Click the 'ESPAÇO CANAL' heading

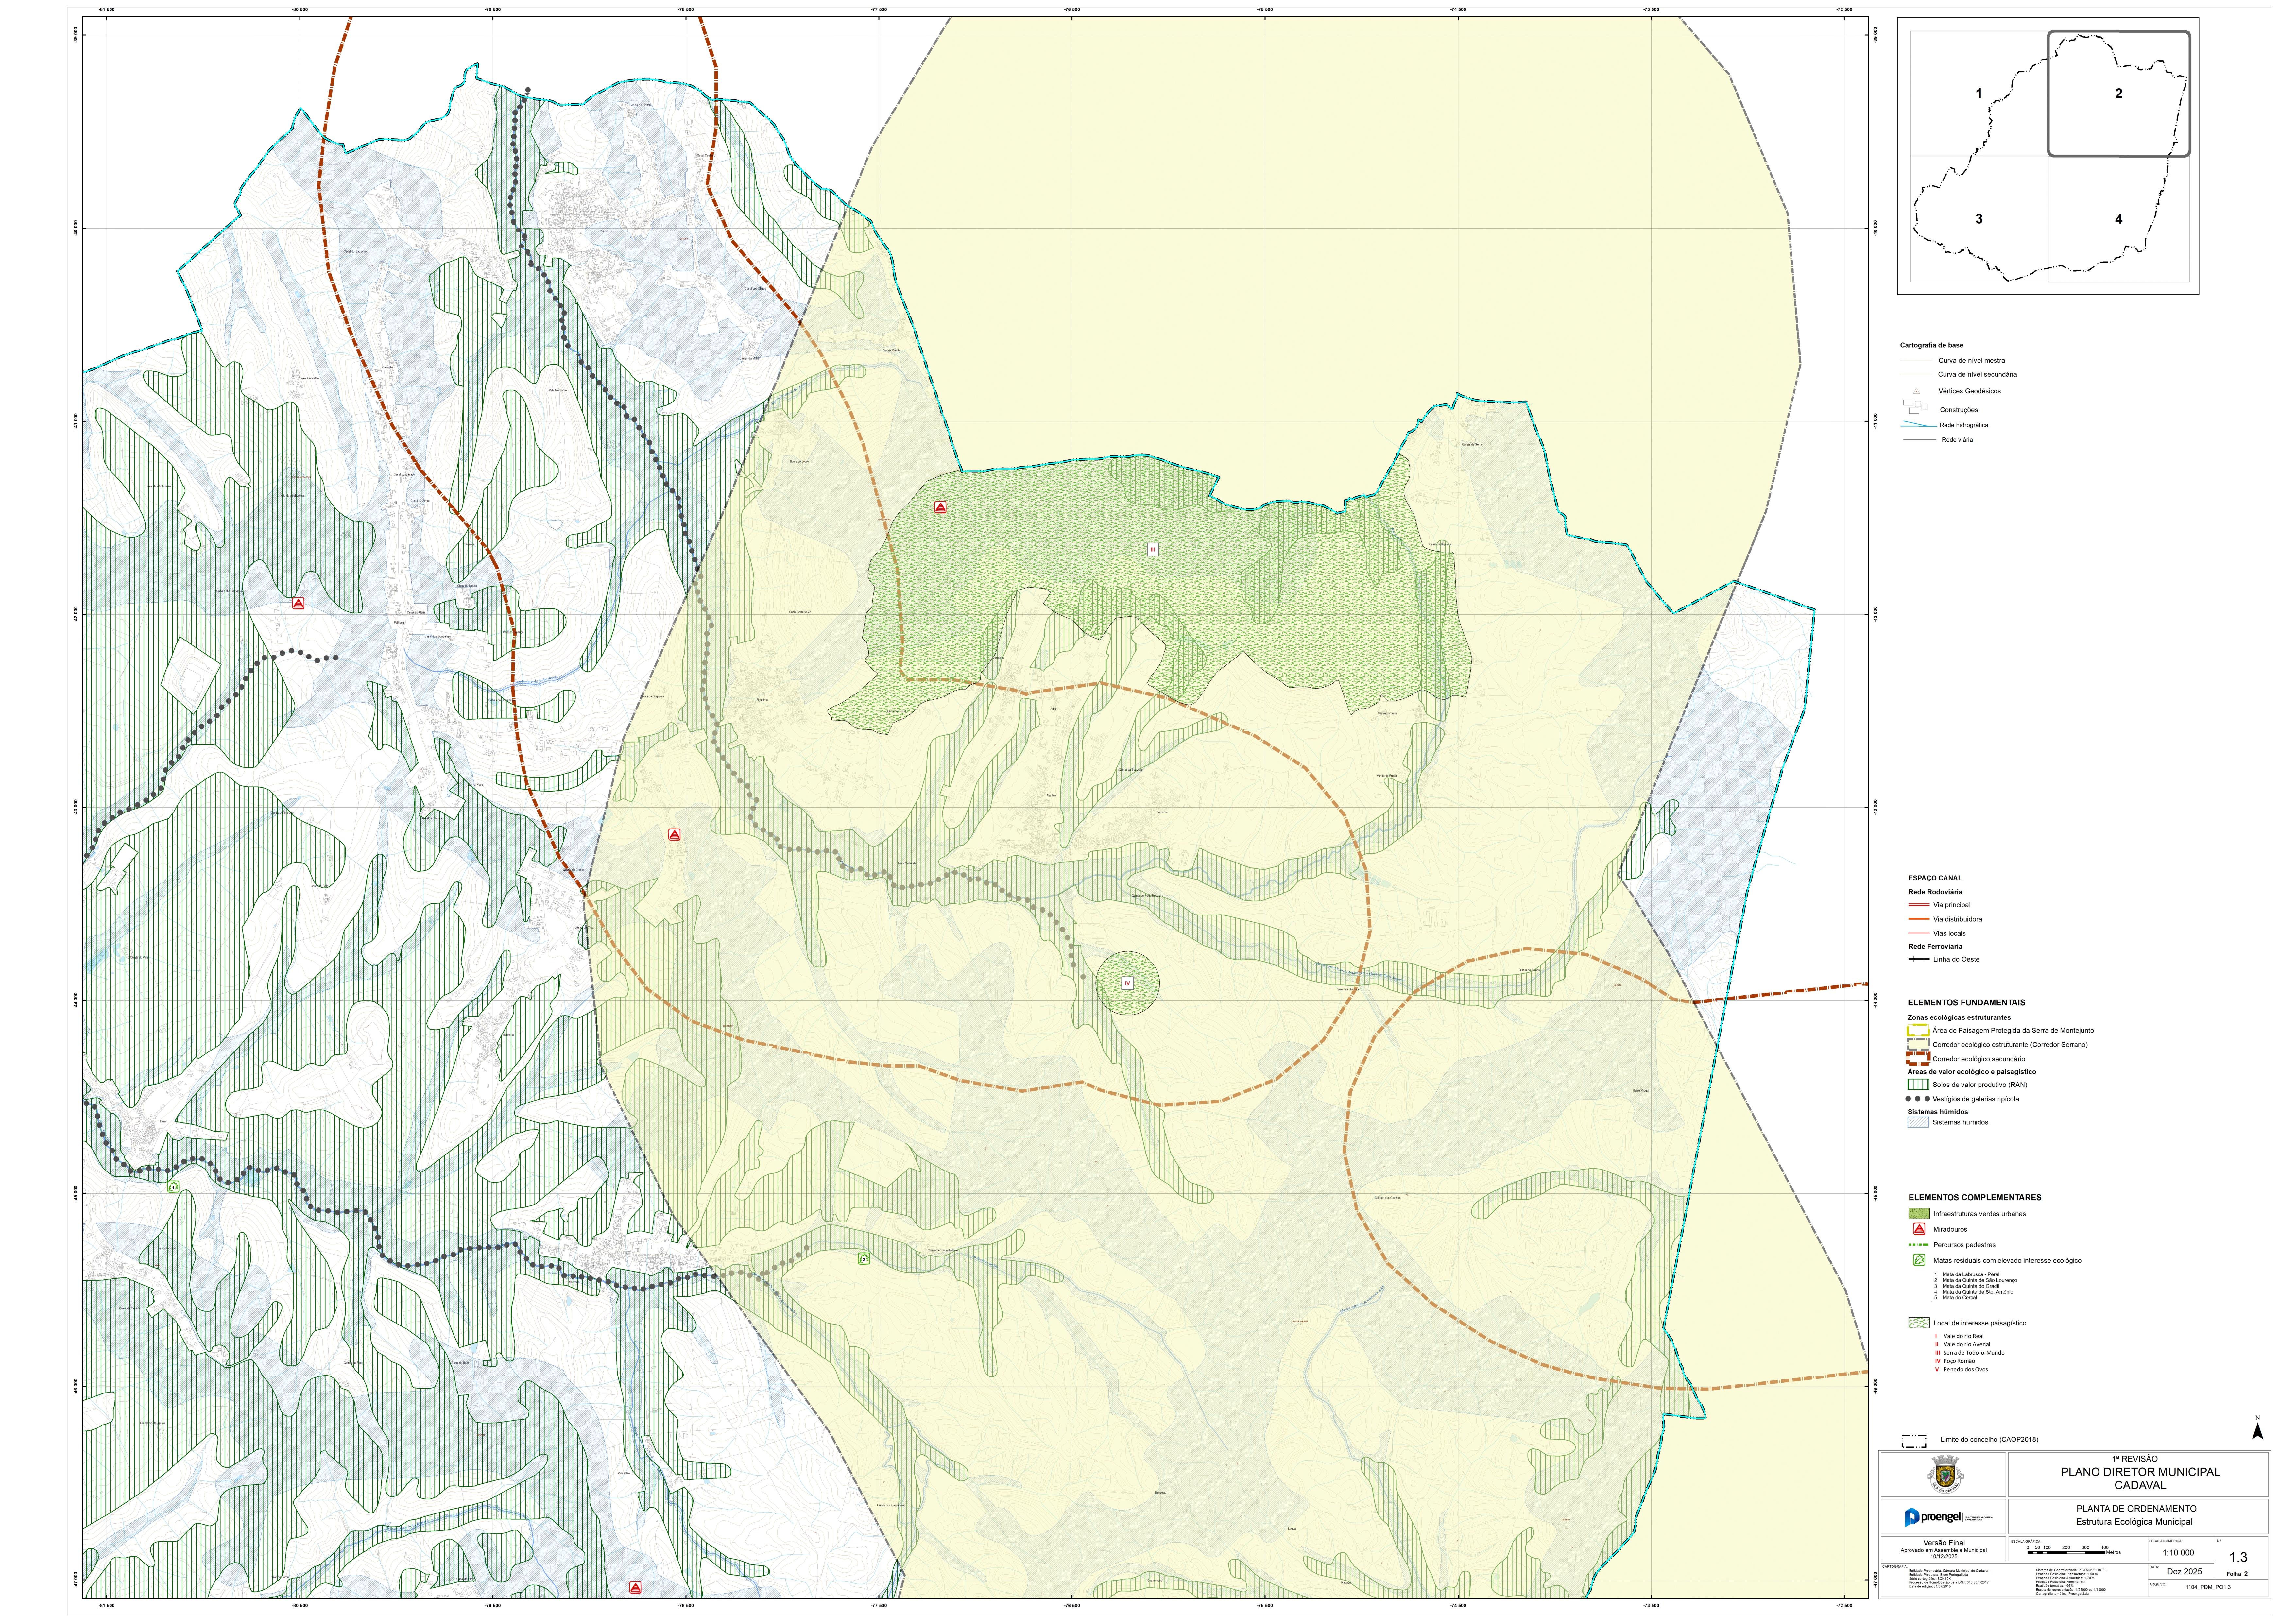pos(1935,878)
